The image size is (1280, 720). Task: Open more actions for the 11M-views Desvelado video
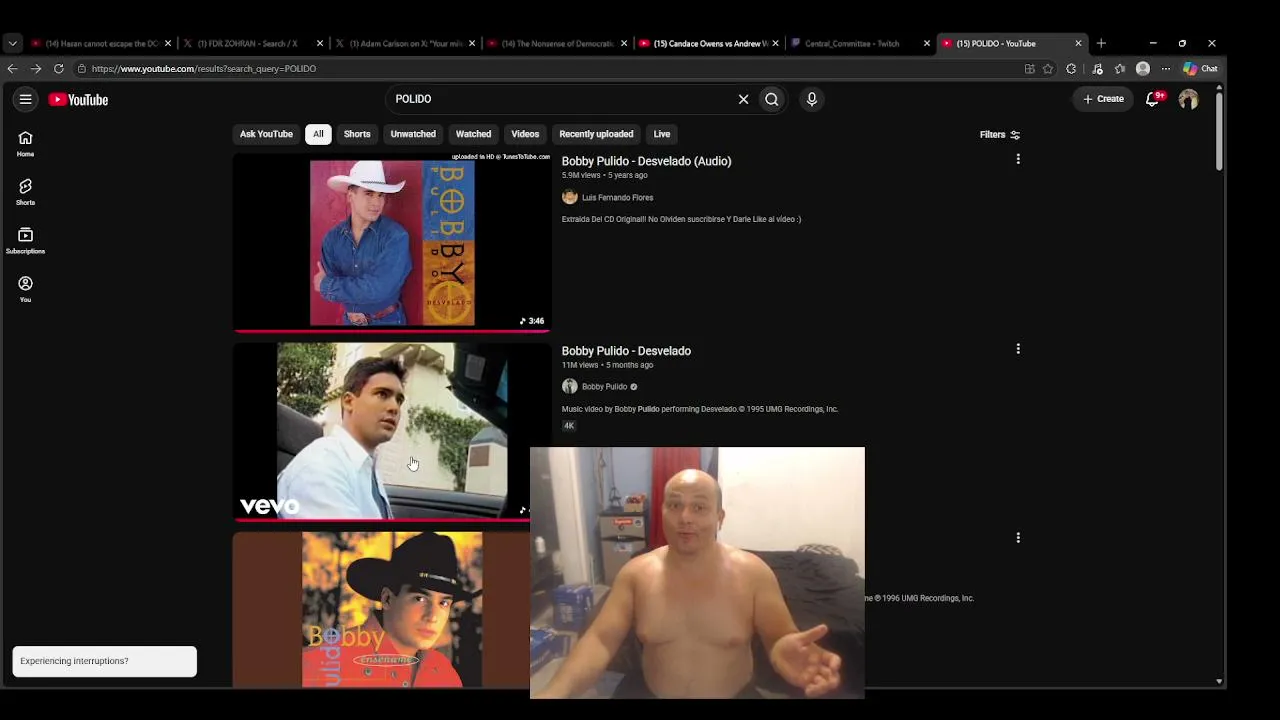point(1018,349)
